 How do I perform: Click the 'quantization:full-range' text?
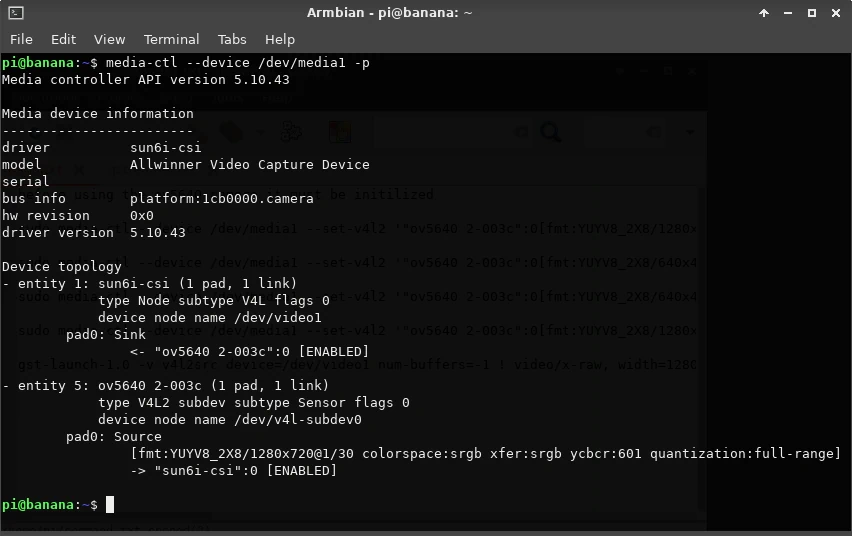coord(742,454)
